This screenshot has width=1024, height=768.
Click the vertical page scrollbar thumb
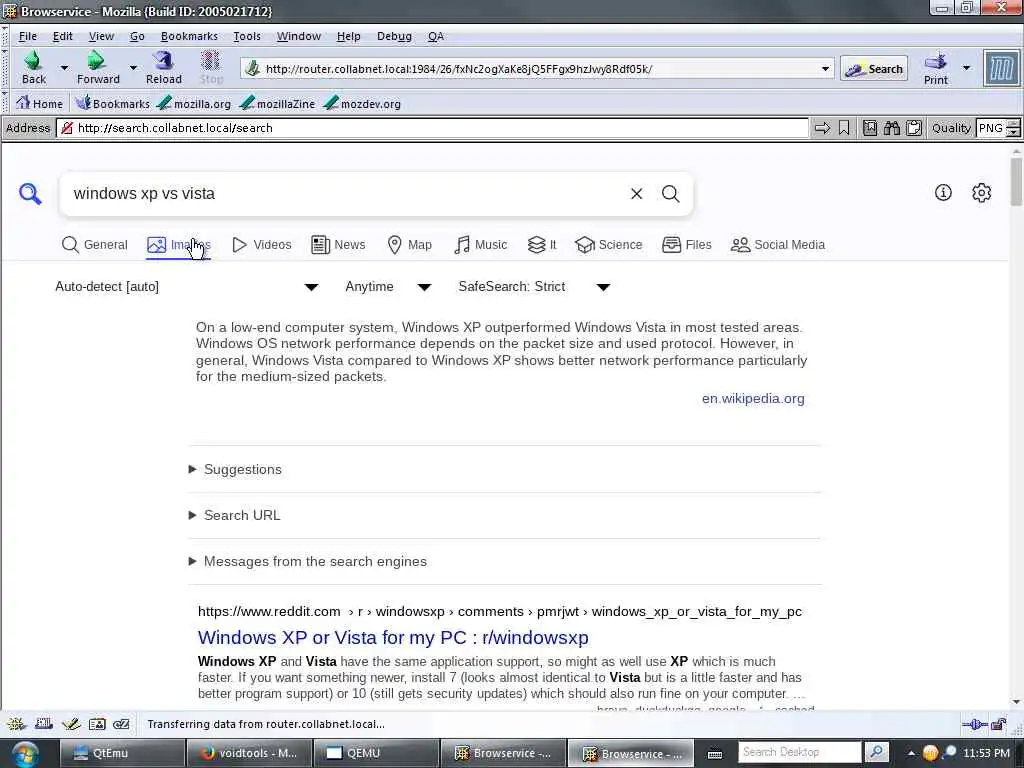point(1016,181)
